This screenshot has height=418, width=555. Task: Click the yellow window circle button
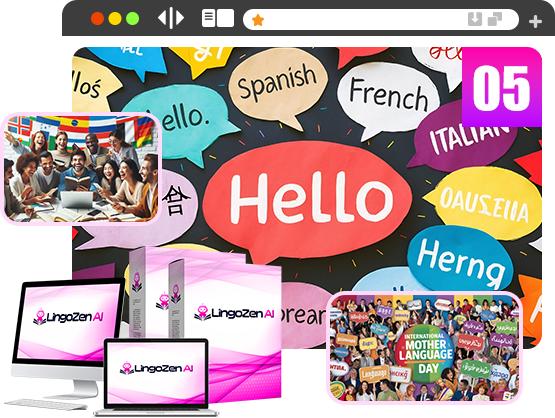point(115,18)
